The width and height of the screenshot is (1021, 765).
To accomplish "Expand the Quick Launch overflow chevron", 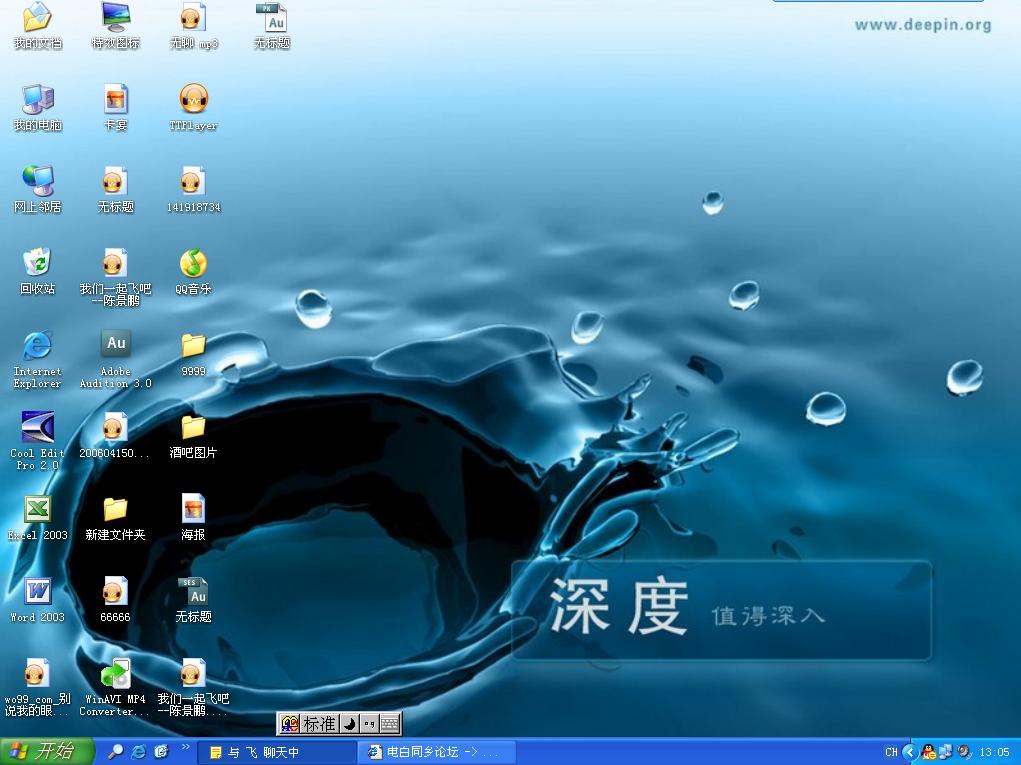I will tap(186, 748).
